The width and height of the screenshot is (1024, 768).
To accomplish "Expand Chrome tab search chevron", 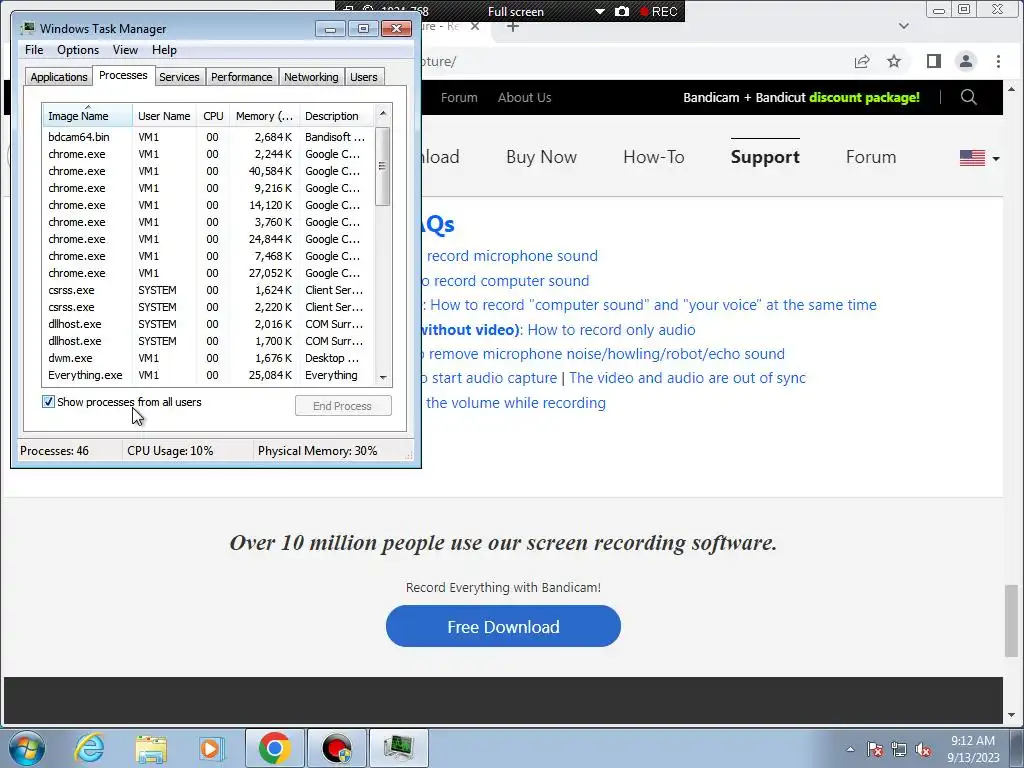I will pos(904,26).
